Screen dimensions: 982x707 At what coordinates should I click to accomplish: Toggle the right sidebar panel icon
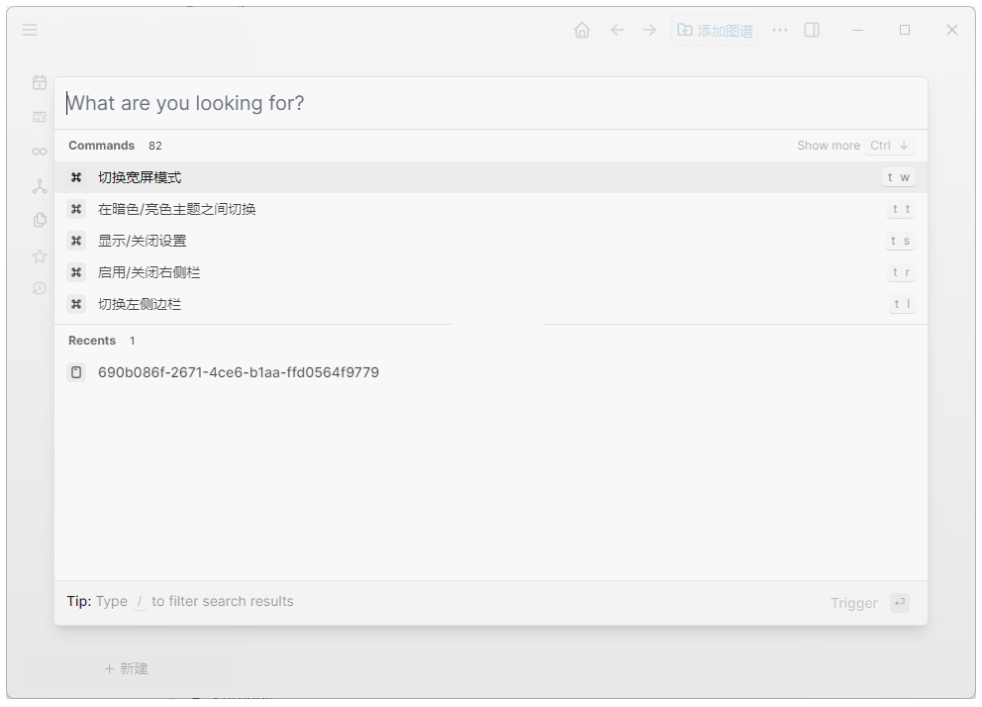pyautogui.click(x=812, y=31)
